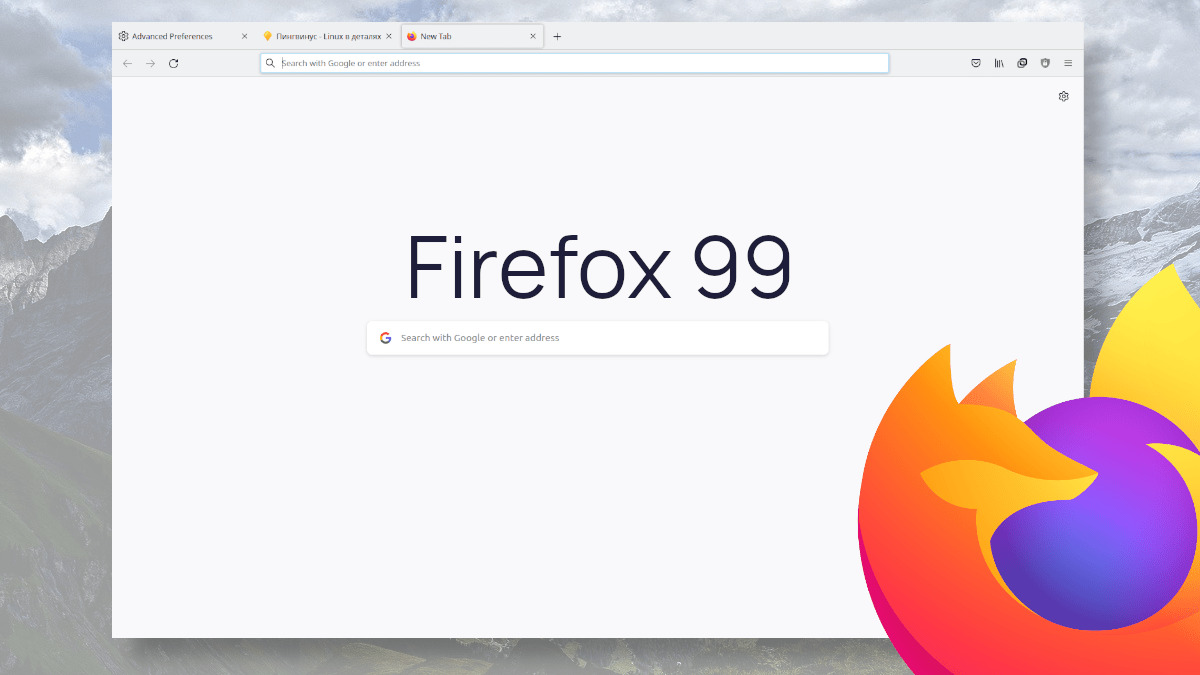Focus the address bar field
The width and height of the screenshot is (1200, 675).
pyautogui.click(x=574, y=63)
